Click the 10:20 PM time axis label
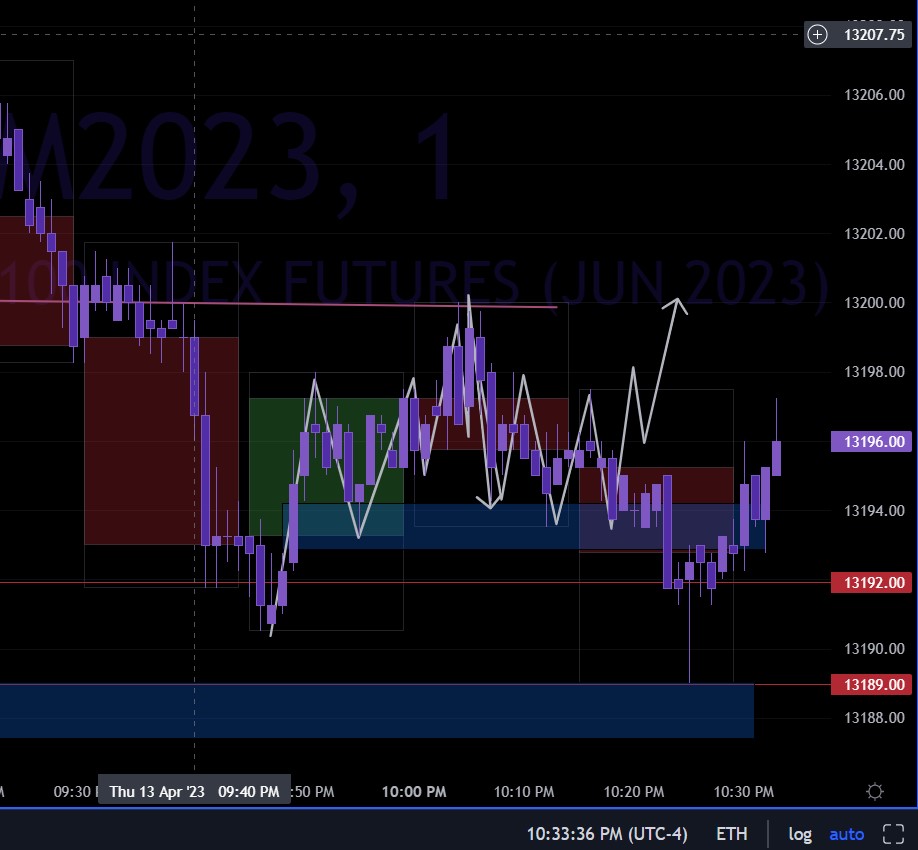This screenshot has height=850, width=918. tap(634, 792)
